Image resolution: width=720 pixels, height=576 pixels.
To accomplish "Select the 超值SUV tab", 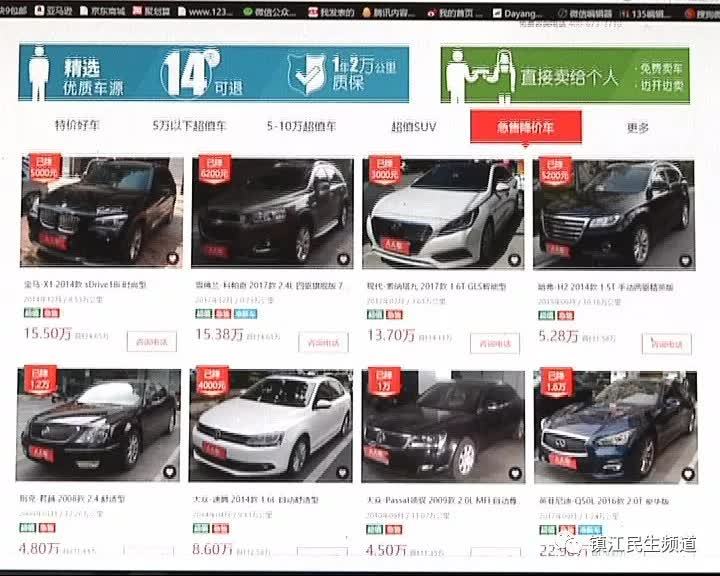I will click(413, 127).
